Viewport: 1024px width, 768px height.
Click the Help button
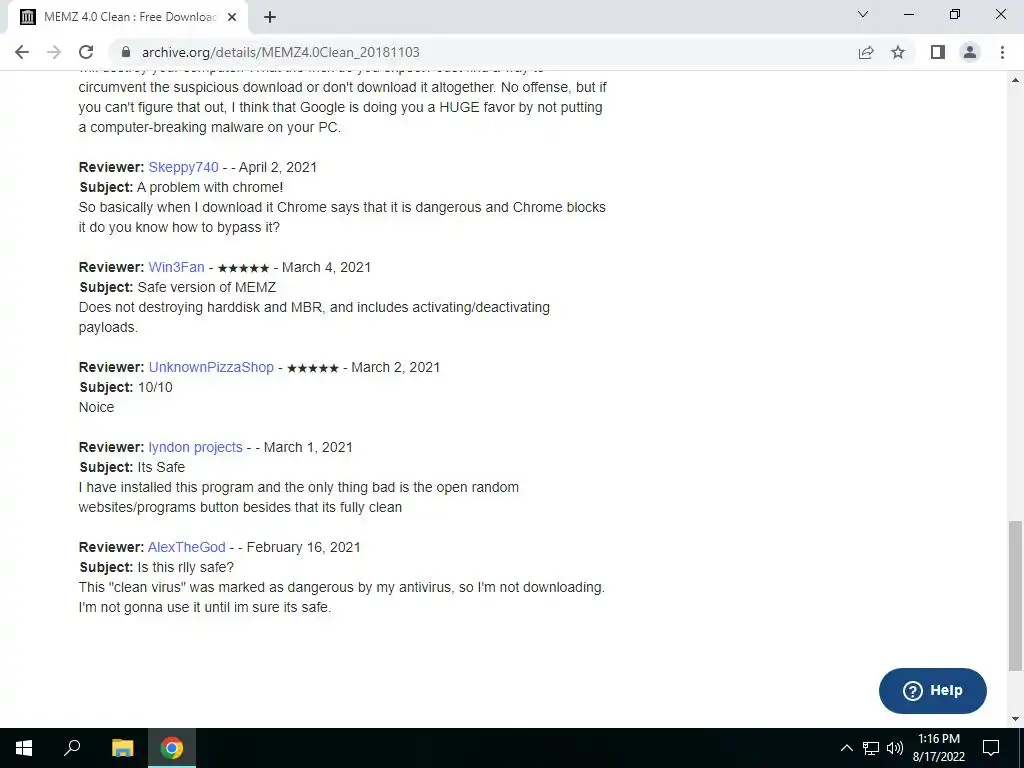pyautogui.click(x=933, y=690)
